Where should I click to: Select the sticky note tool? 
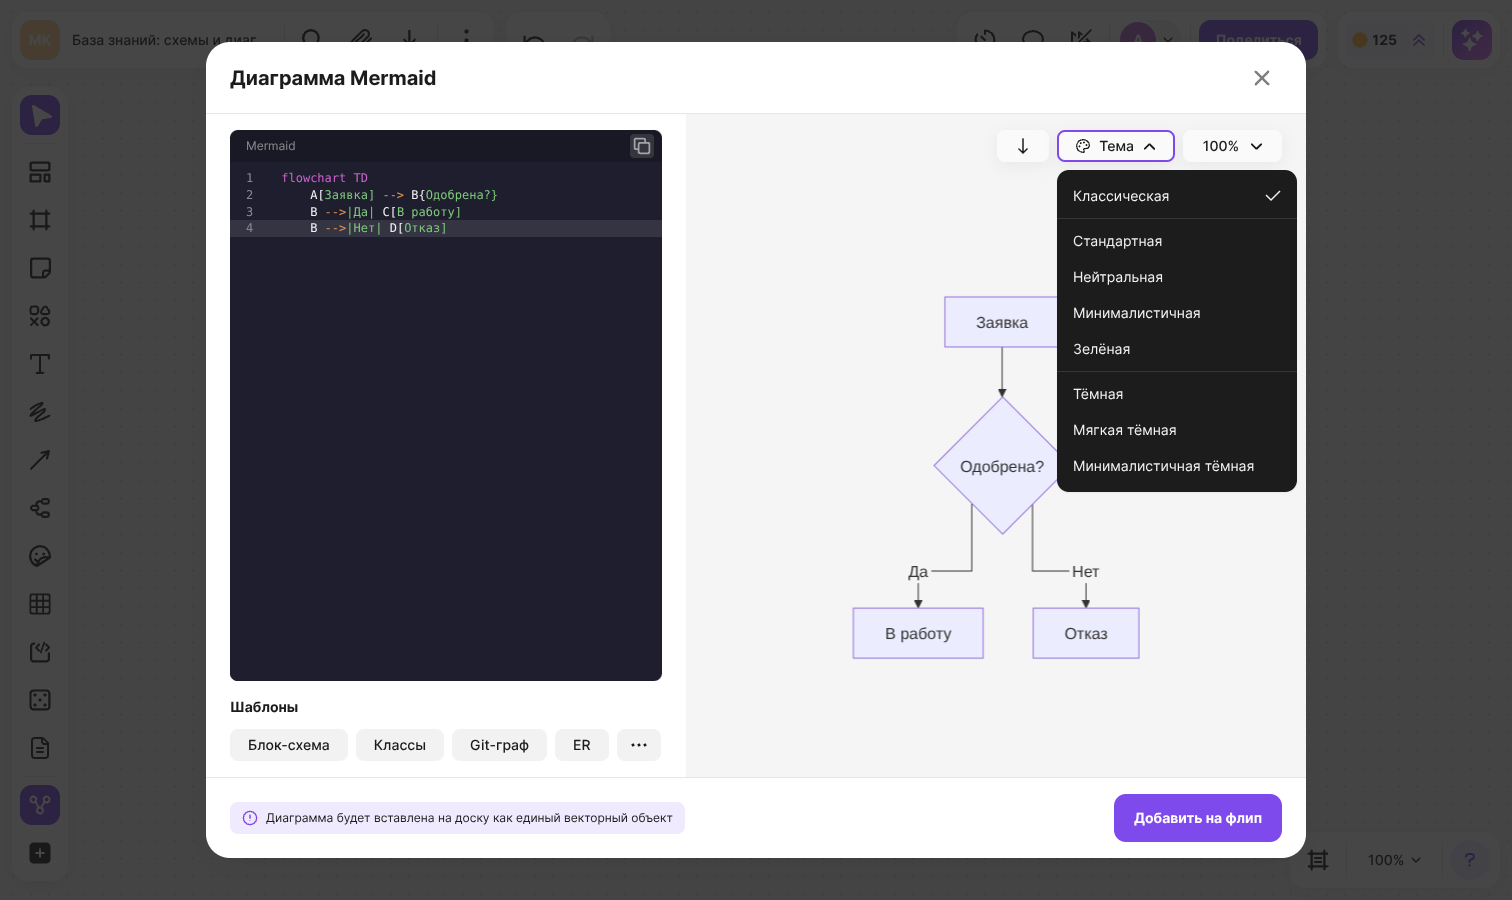point(40,268)
